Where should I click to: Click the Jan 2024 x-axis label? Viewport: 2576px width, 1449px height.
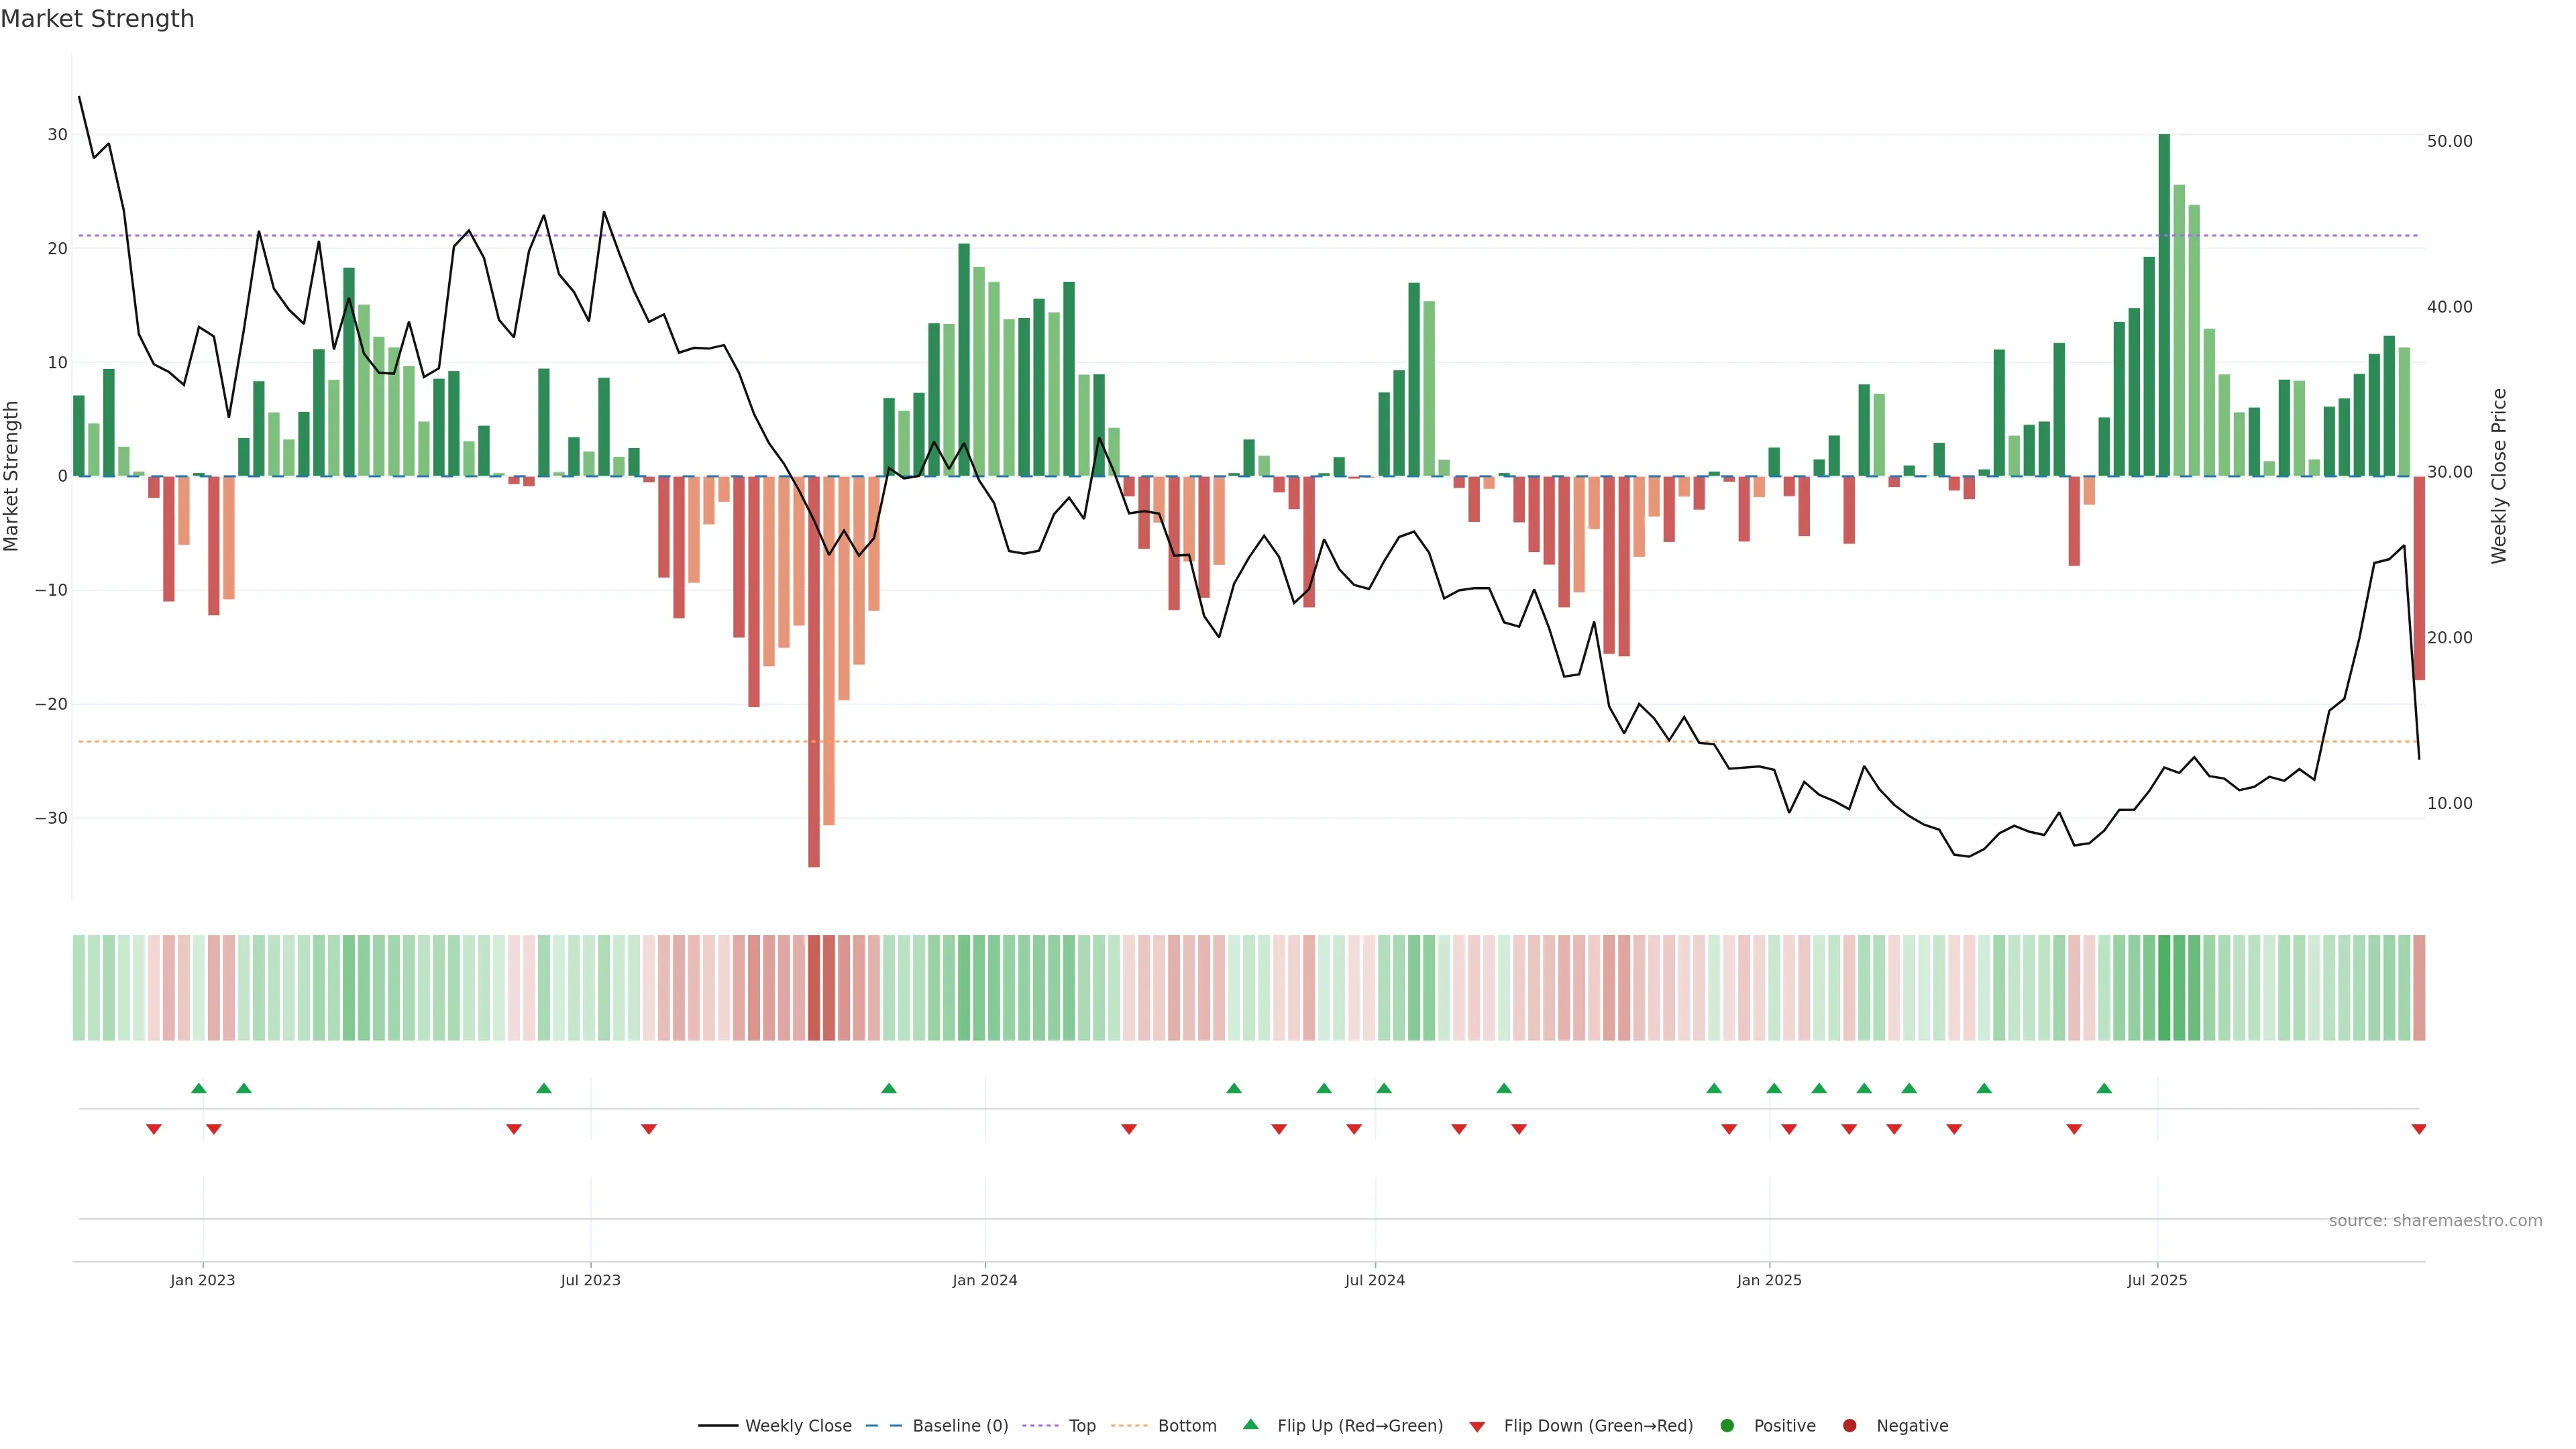pyautogui.click(x=985, y=1280)
